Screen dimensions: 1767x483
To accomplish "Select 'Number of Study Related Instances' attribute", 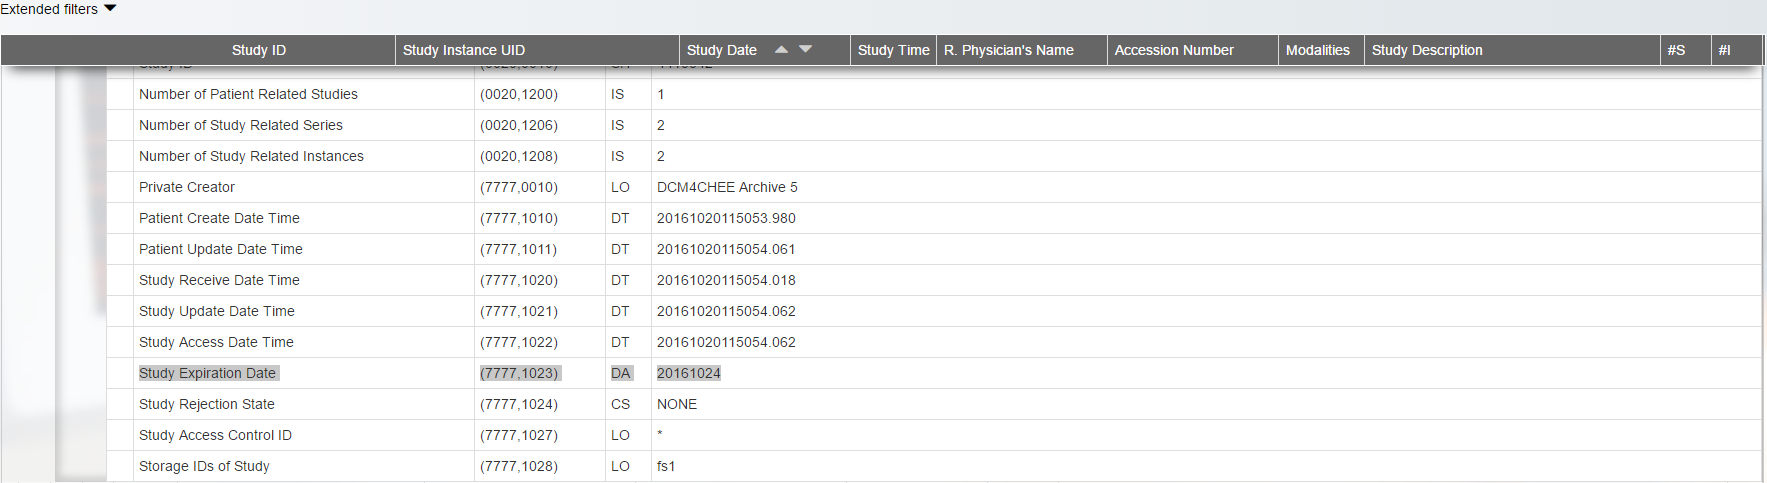I will pos(251,156).
